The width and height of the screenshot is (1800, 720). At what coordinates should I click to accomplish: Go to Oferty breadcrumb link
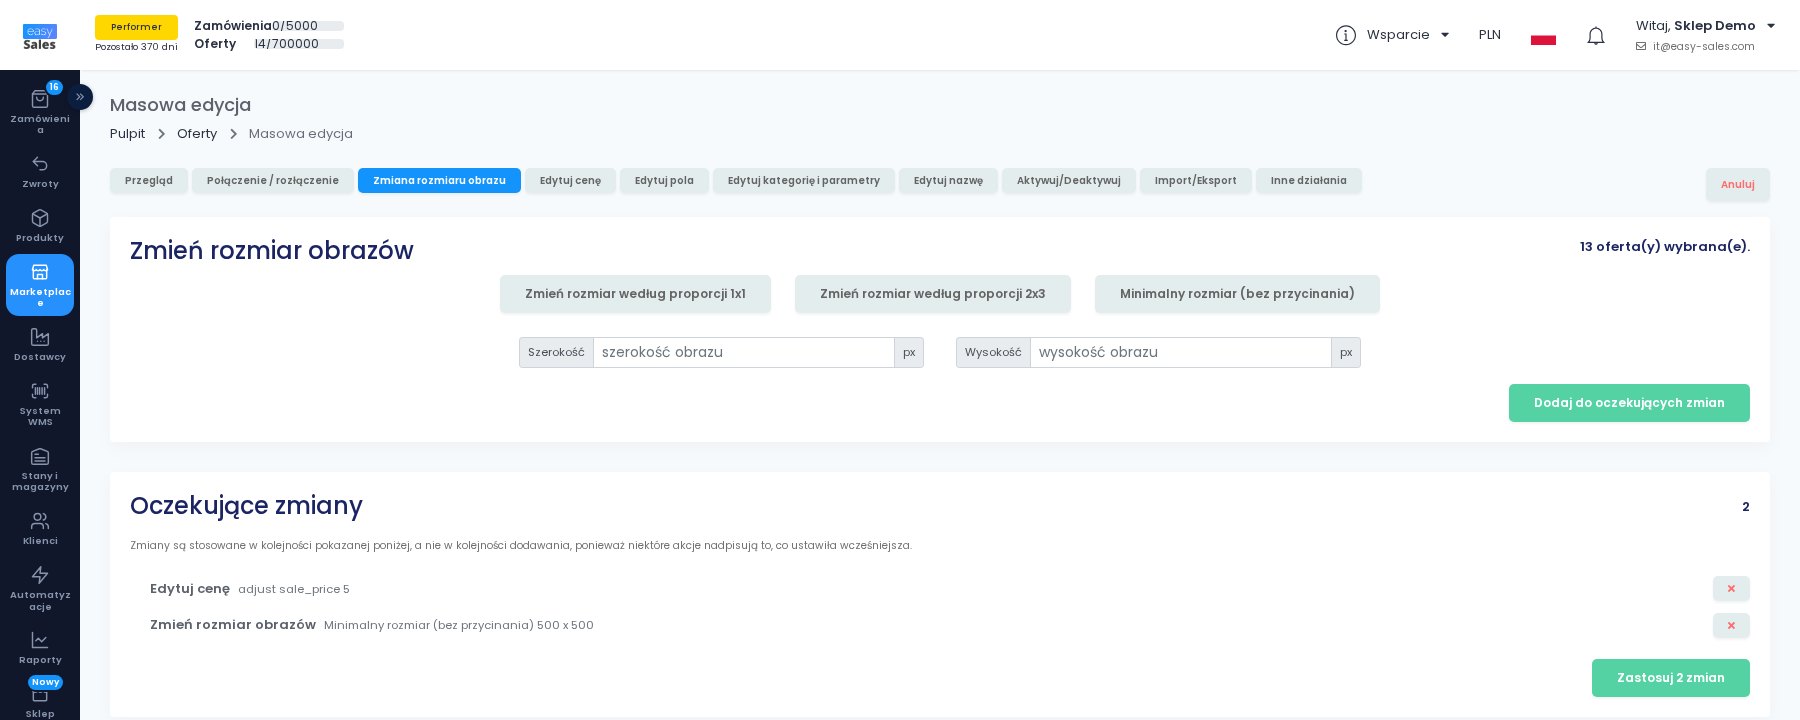[x=197, y=134]
